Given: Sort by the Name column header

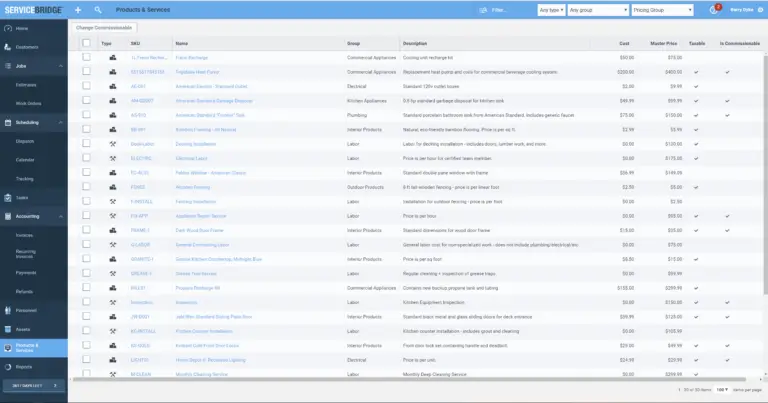Looking at the screenshot, I should 182,44.
